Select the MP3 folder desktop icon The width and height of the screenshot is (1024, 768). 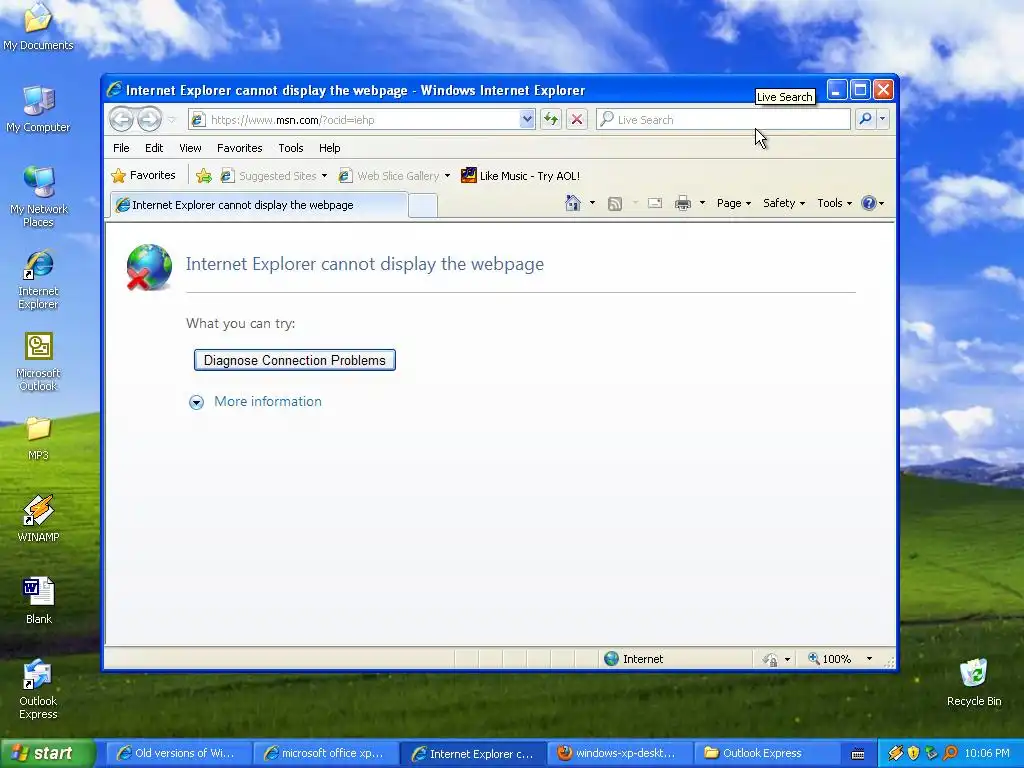(x=38, y=438)
